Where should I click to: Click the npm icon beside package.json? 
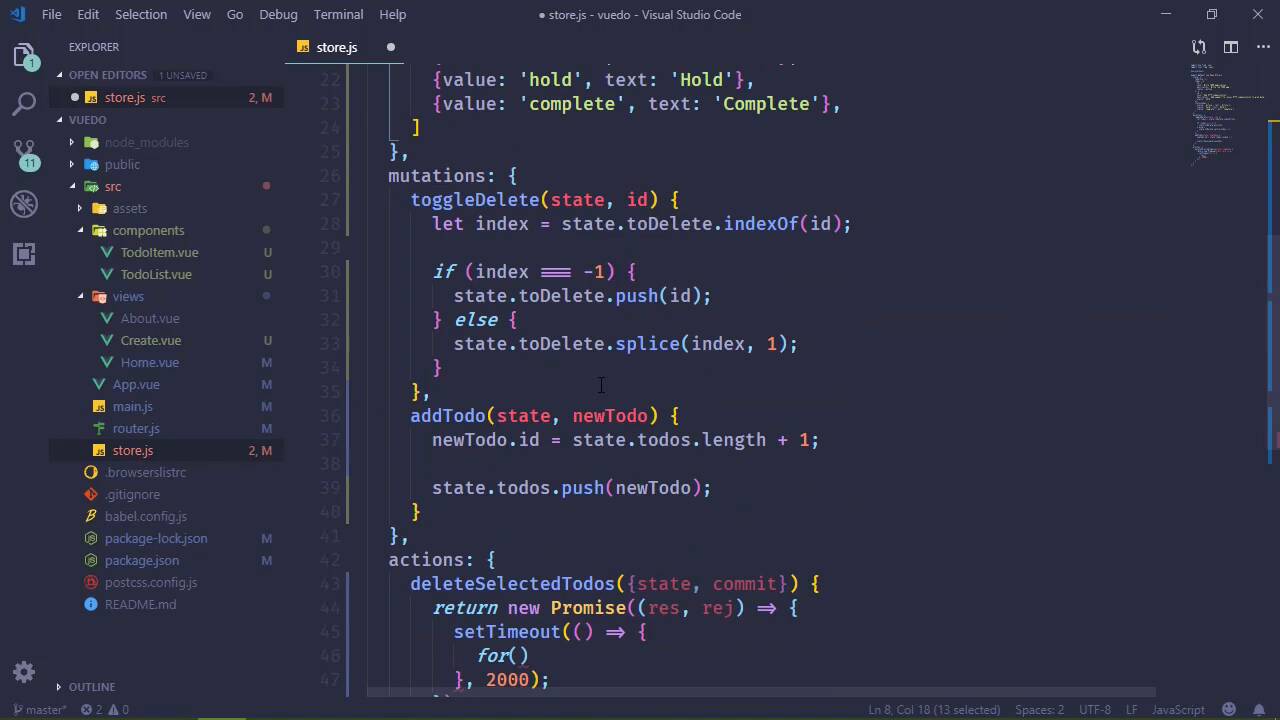point(91,560)
